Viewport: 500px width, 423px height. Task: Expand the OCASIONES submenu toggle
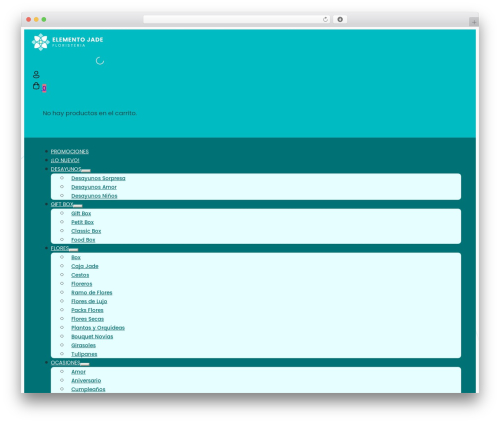tap(85, 364)
